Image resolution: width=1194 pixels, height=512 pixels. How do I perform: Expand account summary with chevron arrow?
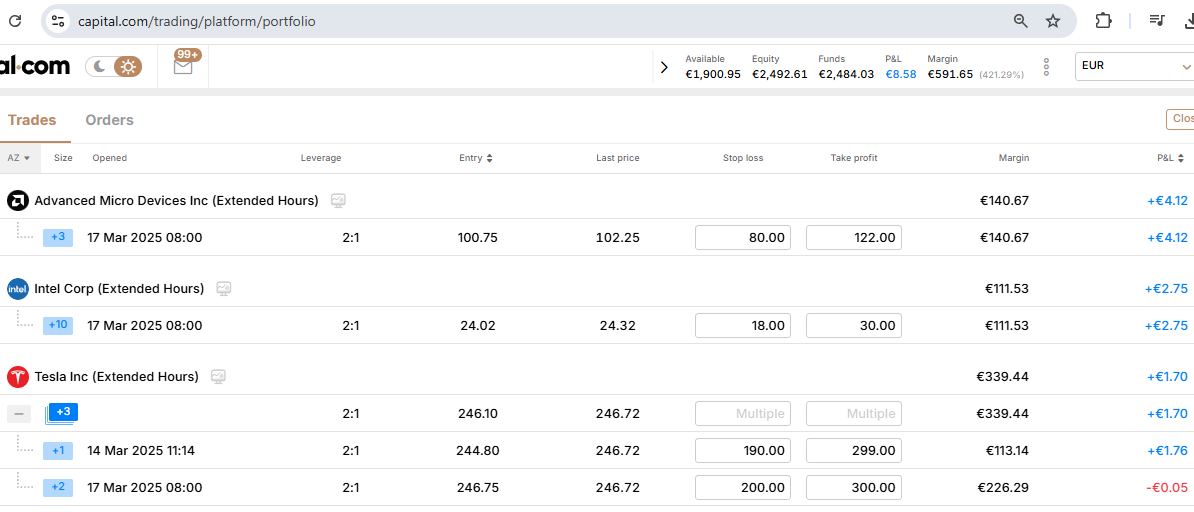pos(664,67)
